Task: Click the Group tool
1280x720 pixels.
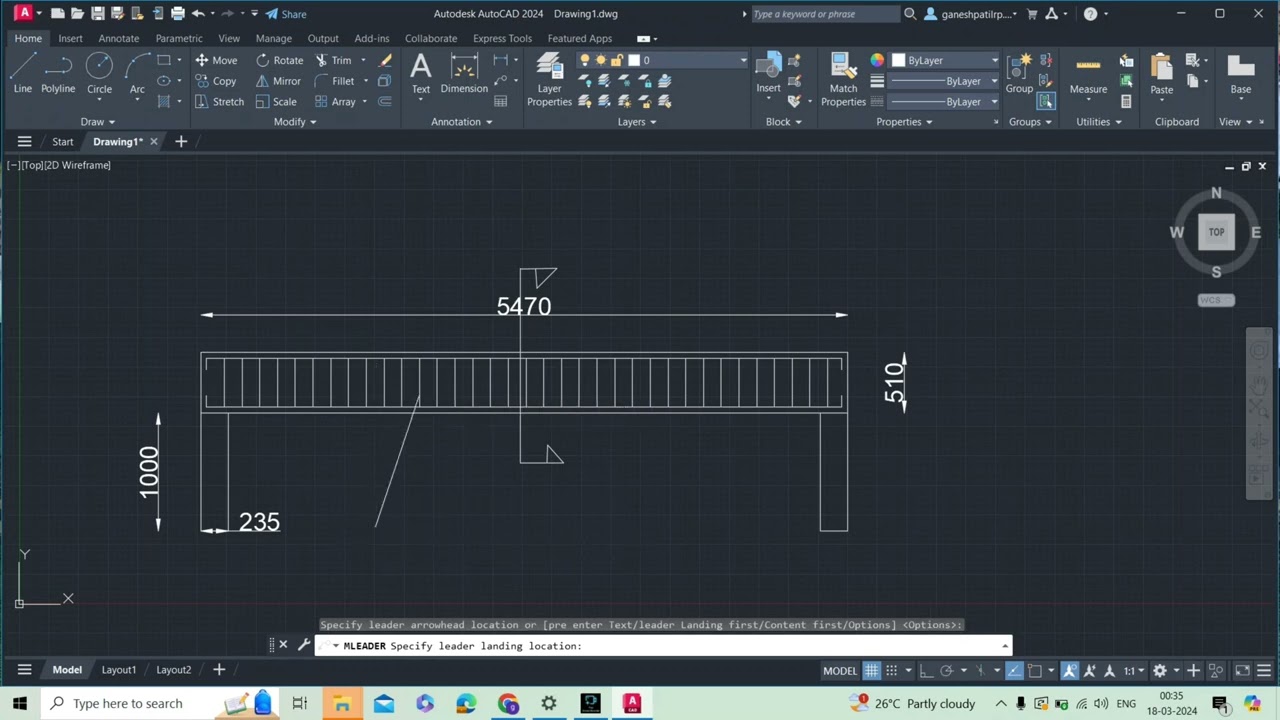Action: pyautogui.click(x=1019, y=73)
